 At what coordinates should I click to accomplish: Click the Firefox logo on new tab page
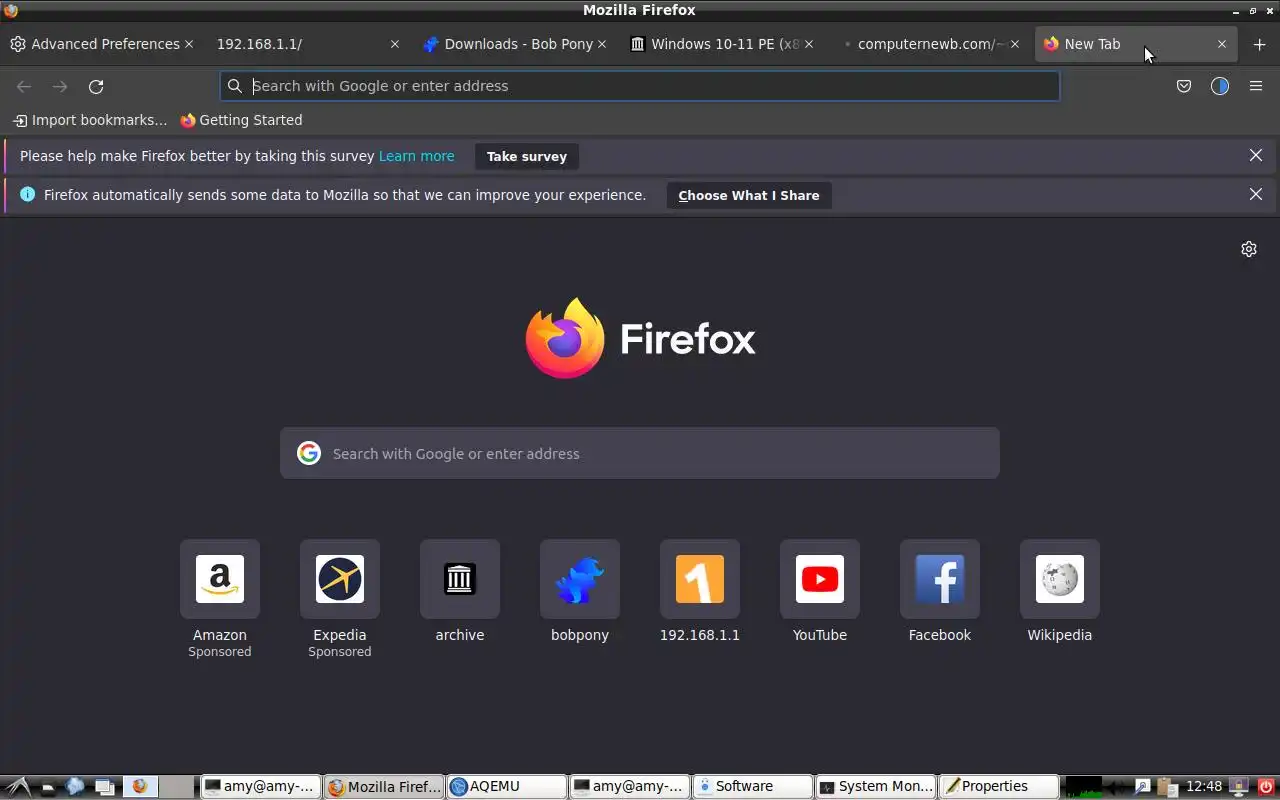pos(640,338)
